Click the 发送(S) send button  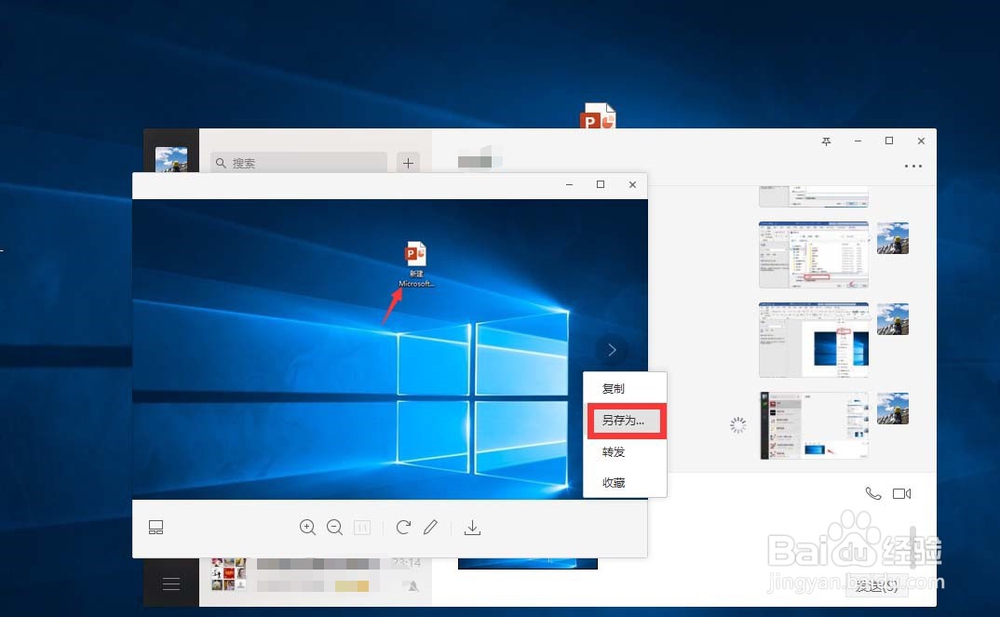(x=877, y=586)
